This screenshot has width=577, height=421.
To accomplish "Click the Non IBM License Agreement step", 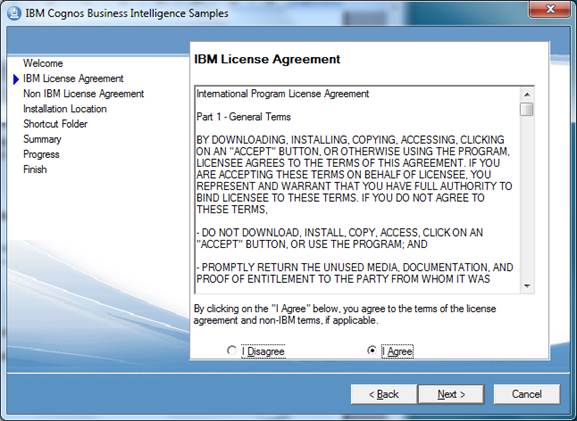I will 84,94.
